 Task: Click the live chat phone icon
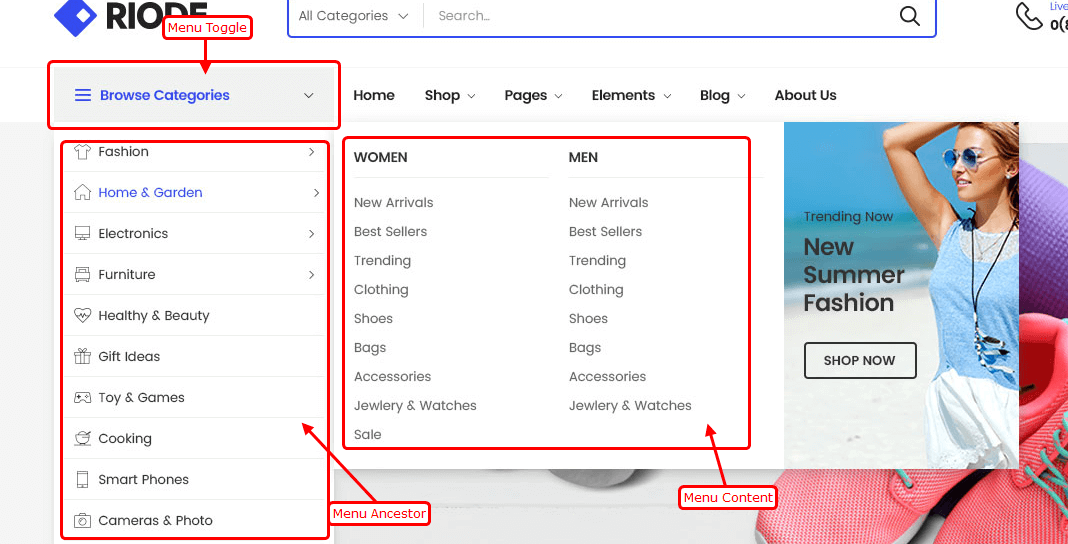[x=1028, y=16]
